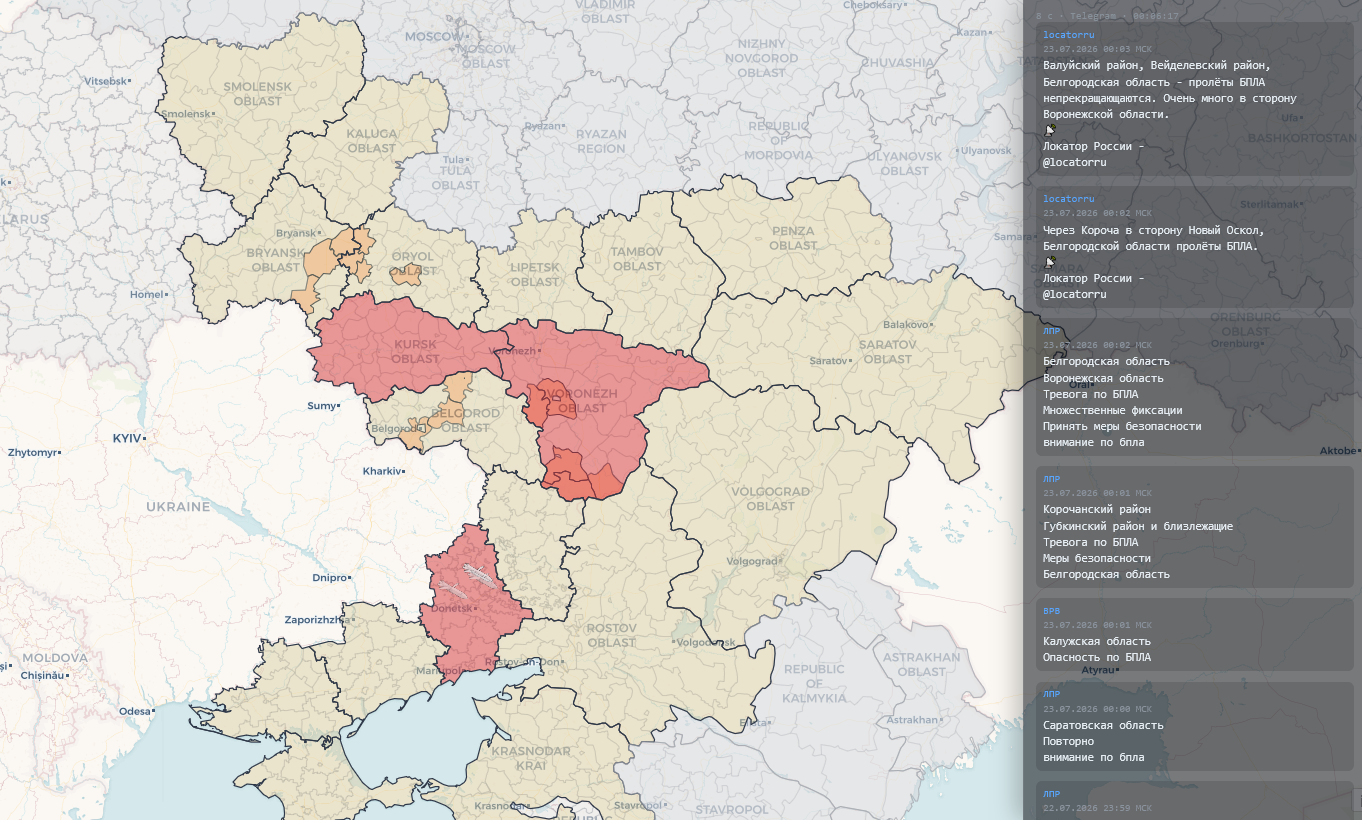Open the ВРВ channel name
Viewport: 1362px width, 820px height.
(1052, 611)
